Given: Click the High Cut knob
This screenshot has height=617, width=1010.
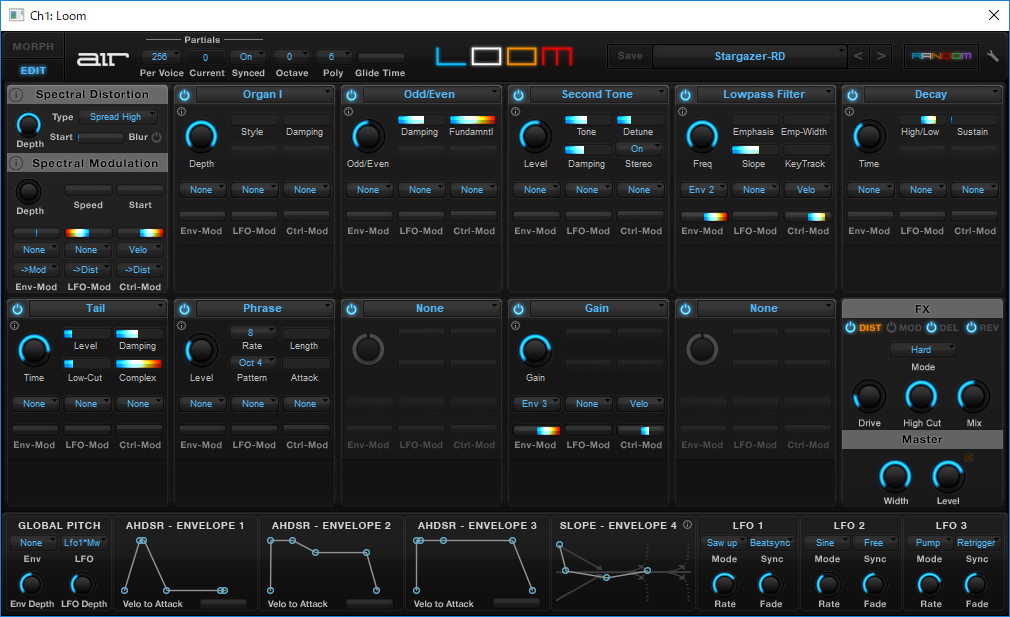Looking at the screenshot, I should click(x=921, y=396).
